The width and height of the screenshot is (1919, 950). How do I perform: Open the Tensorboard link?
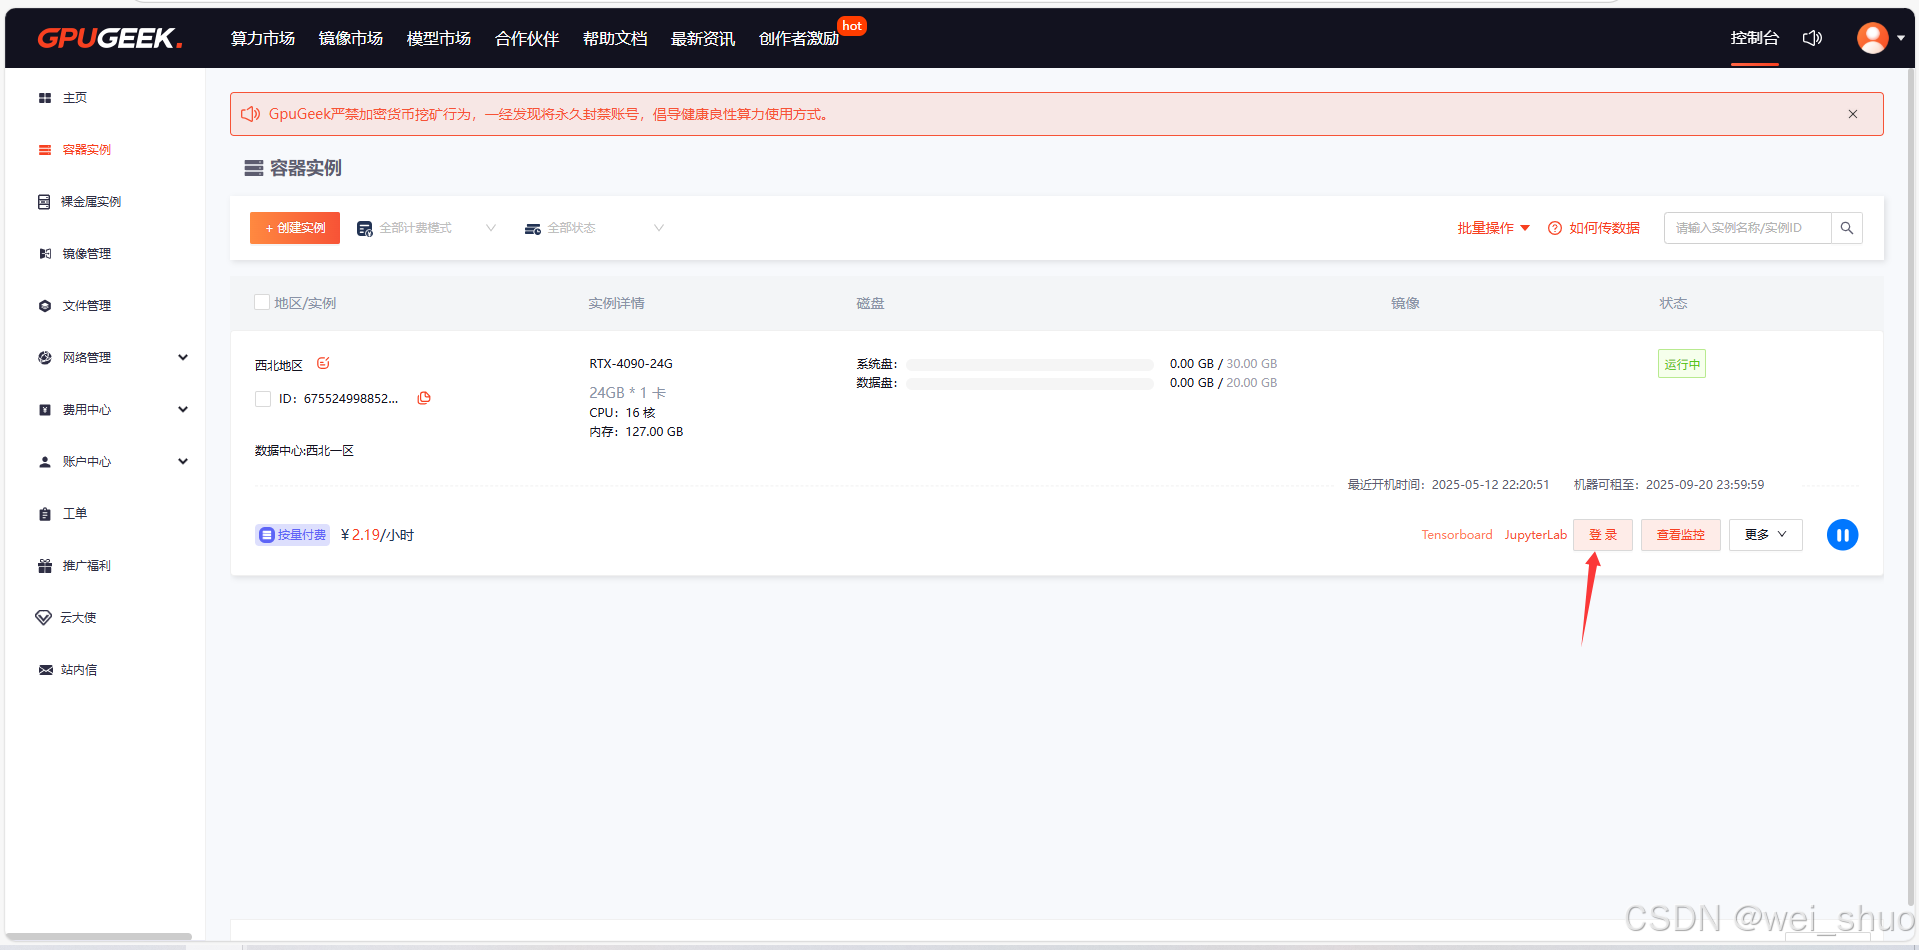pyautogui.click(x=1457, y=535)
